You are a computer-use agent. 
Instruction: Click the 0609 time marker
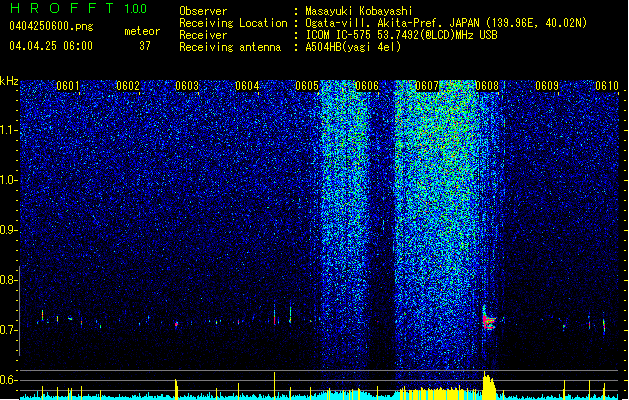547,86
